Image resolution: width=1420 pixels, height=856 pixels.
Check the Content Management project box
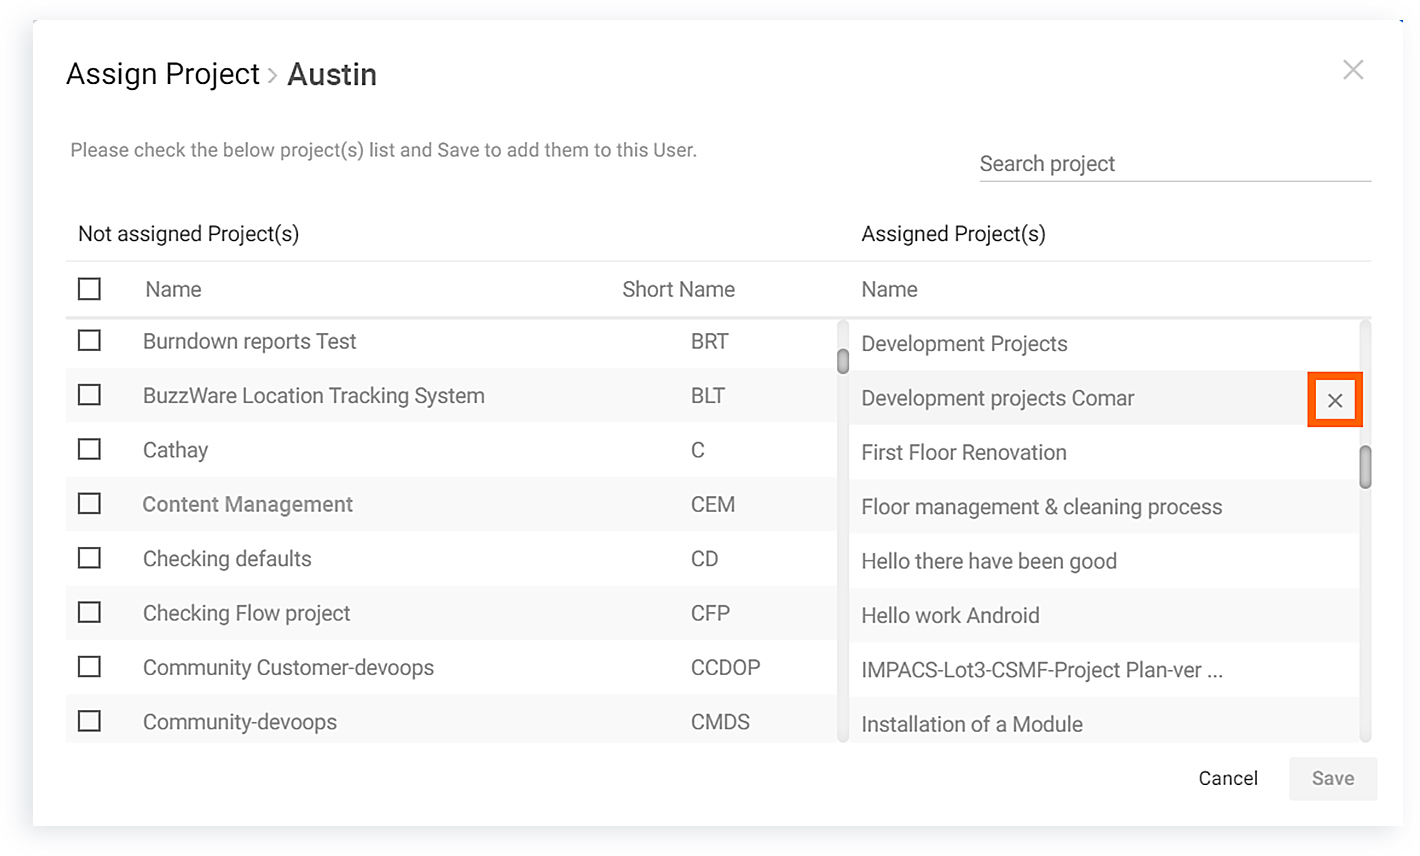click(x=89, y=504)
